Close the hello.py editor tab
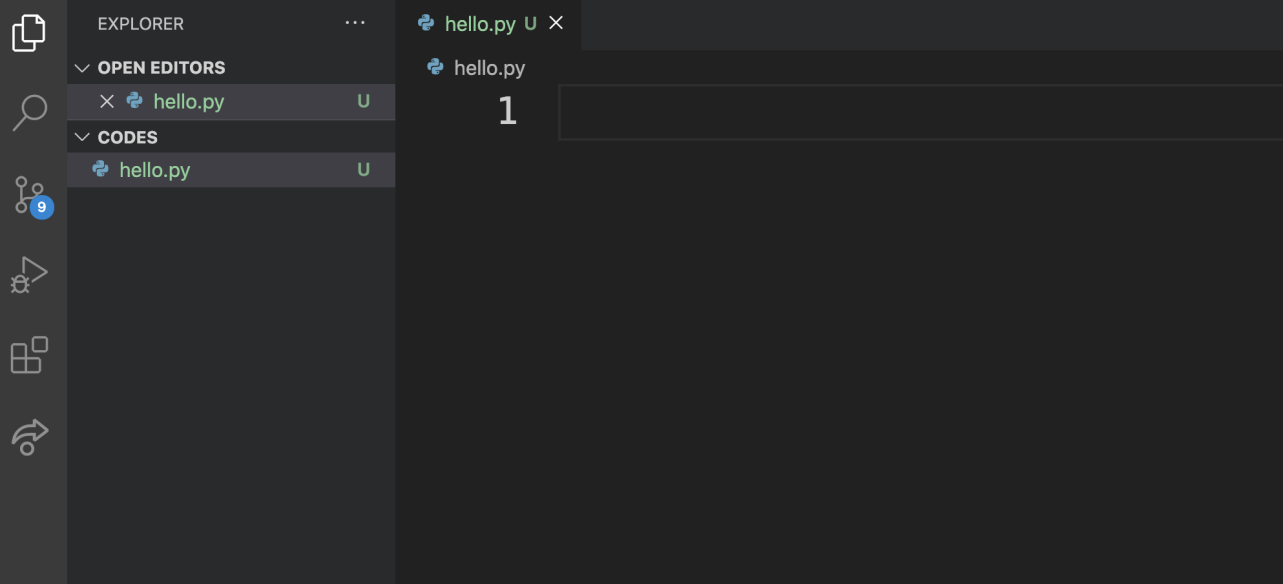The width and height of the screenshot is (1283, 584). pyautogui.click(x=557, y=23)
